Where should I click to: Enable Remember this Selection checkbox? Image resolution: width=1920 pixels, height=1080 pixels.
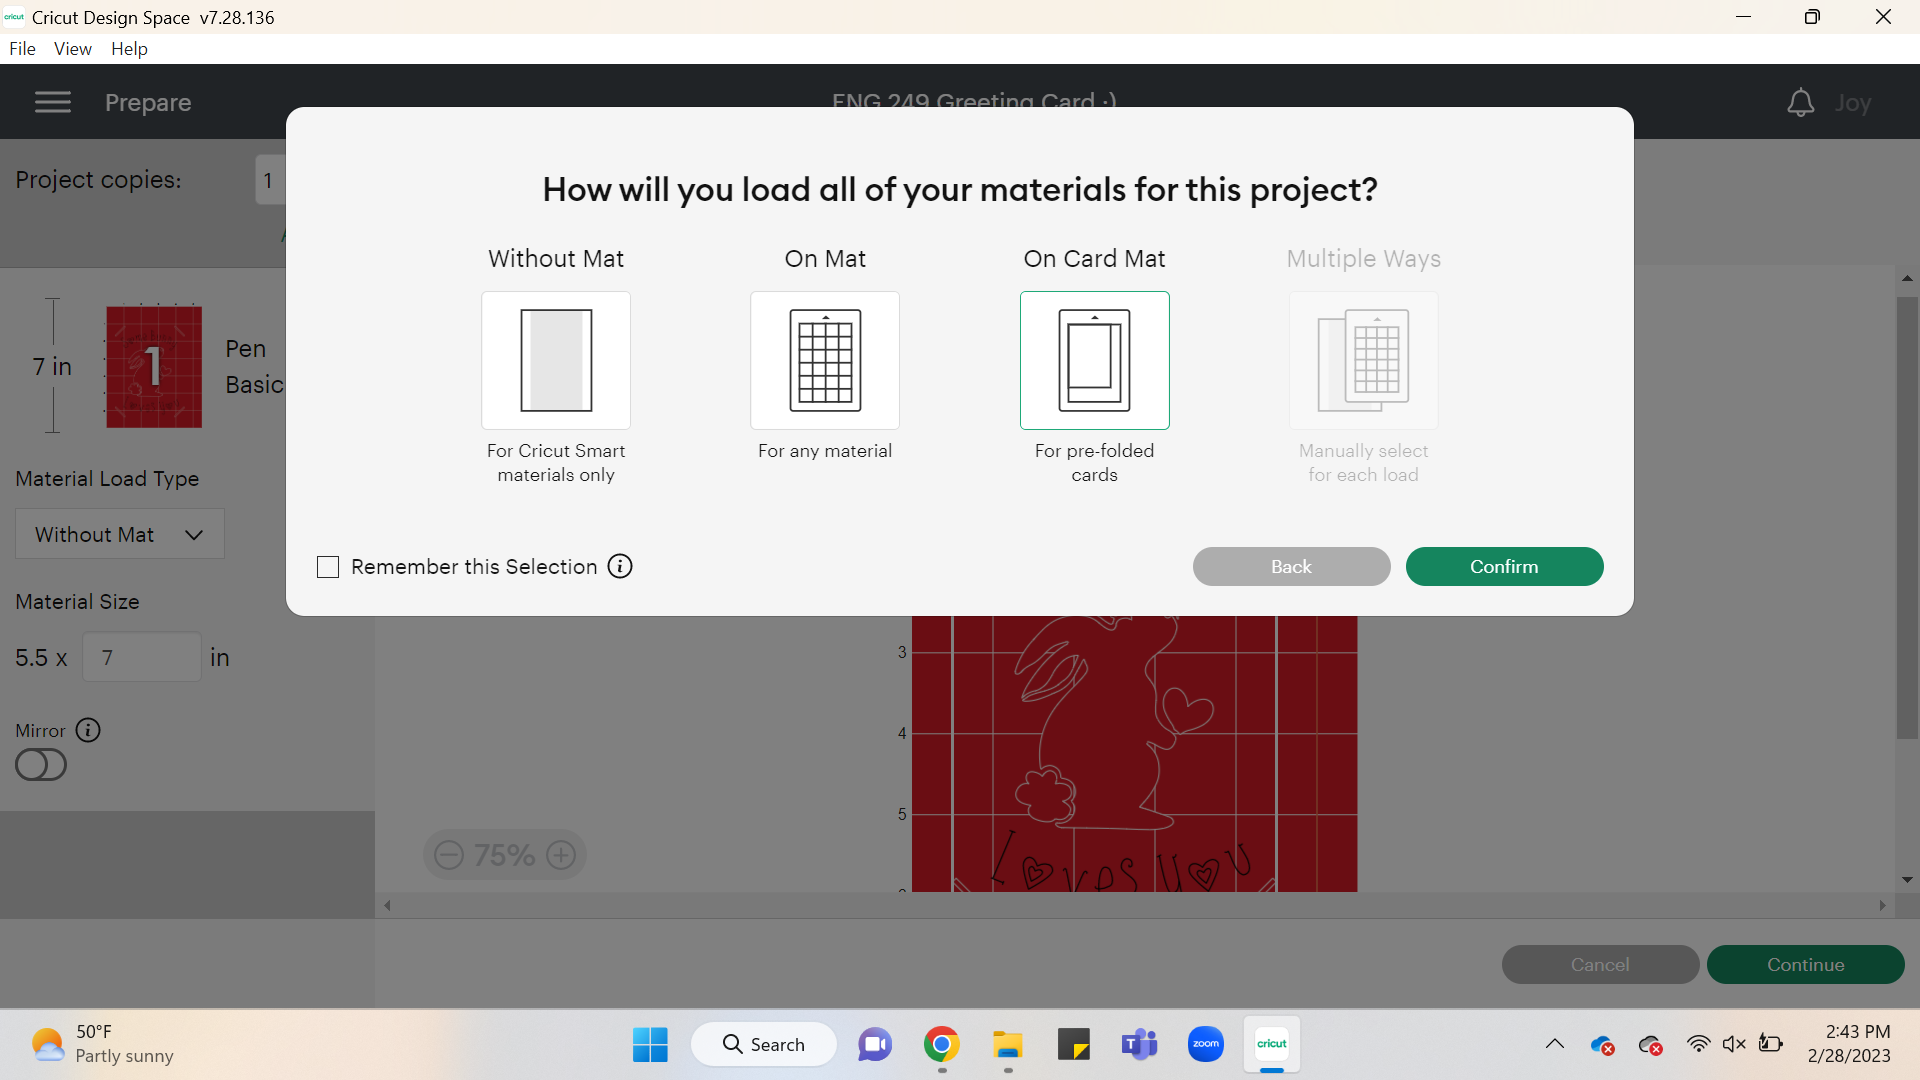click(328, 566)
